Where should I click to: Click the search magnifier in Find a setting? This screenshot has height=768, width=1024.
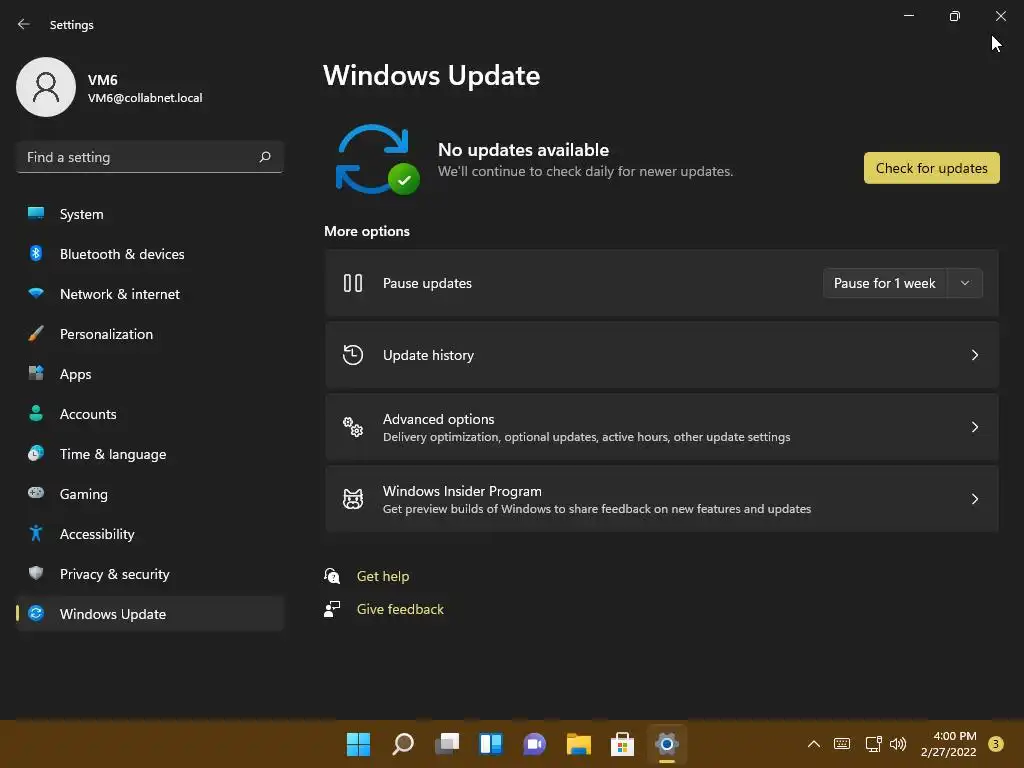pyautogui.click(x=264, y=157)
